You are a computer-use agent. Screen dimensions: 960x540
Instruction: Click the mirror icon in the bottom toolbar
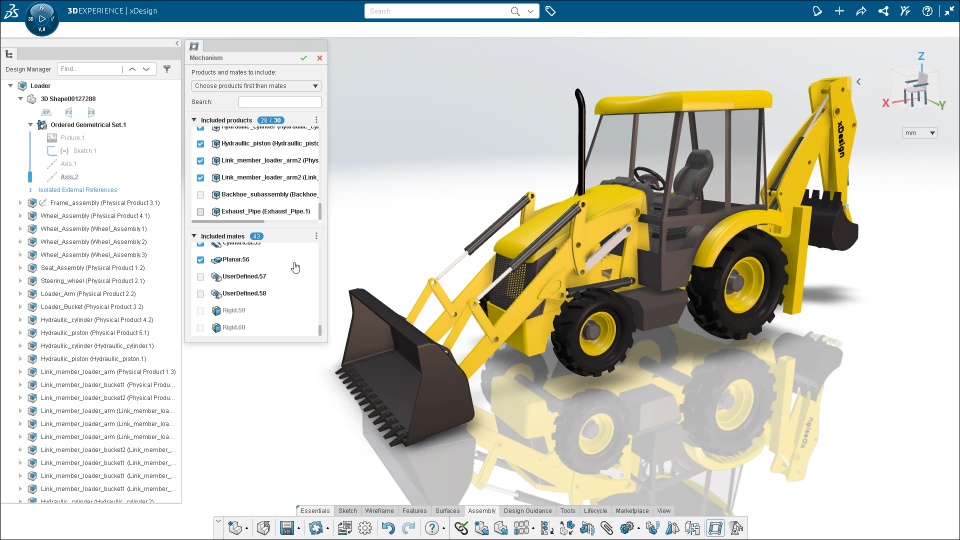[x=672, y=528]
